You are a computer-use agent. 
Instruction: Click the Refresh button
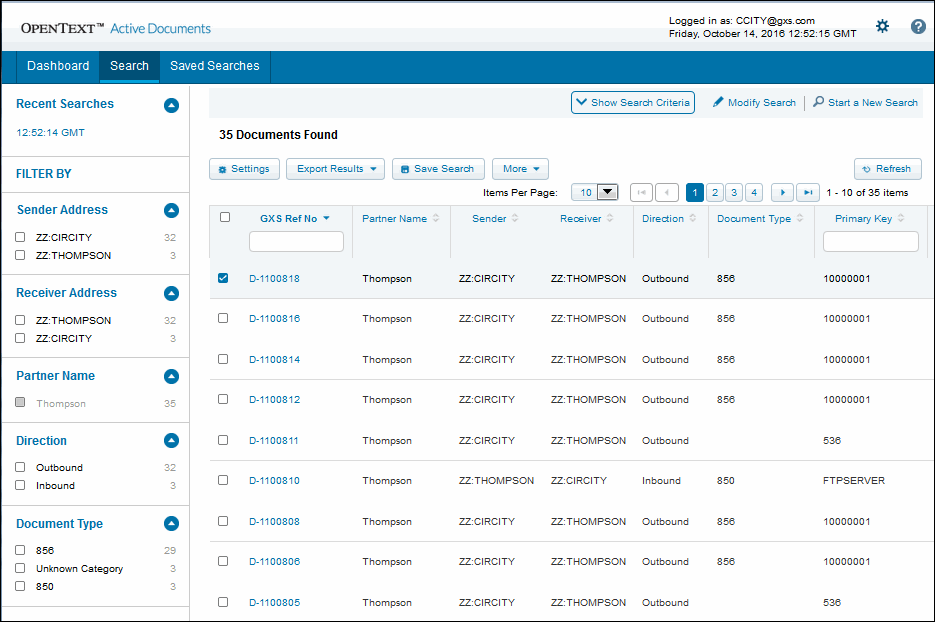coord(887,169)
